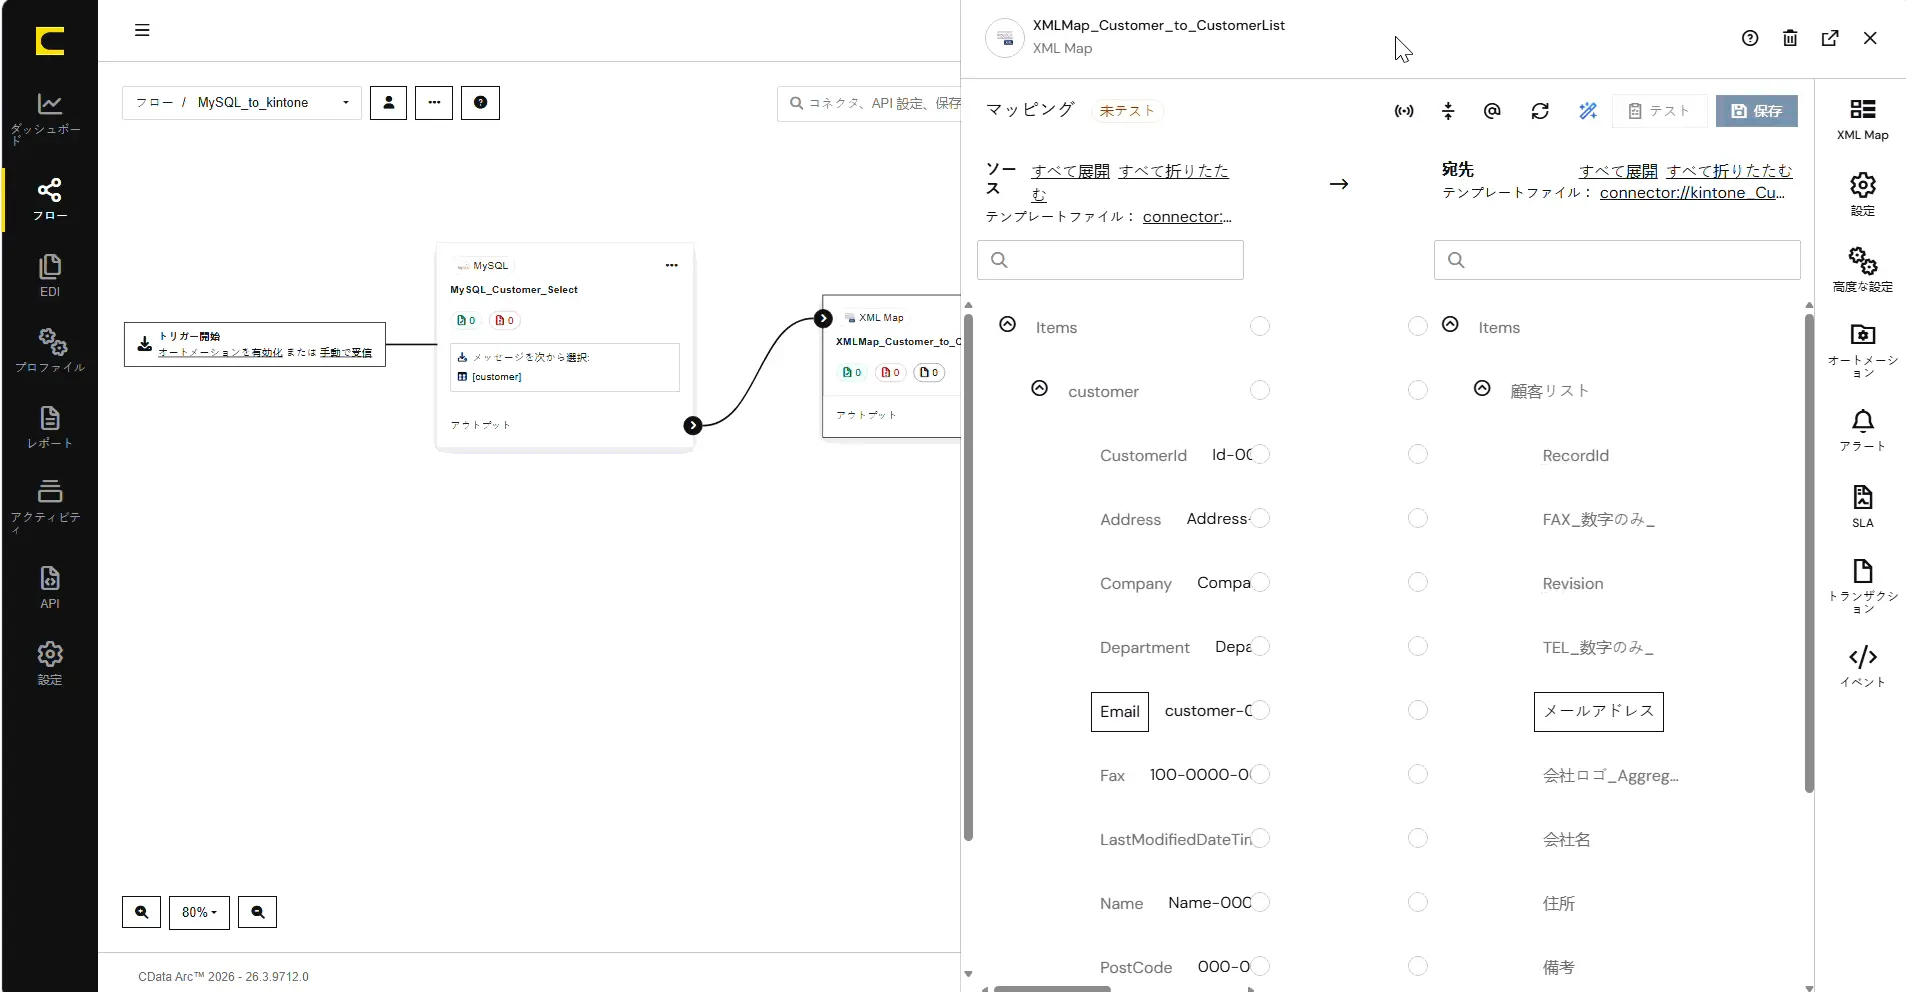Viewport: 1906px width, 992px height.
Task: Click the flow help question-mark button
Action: 480,102
